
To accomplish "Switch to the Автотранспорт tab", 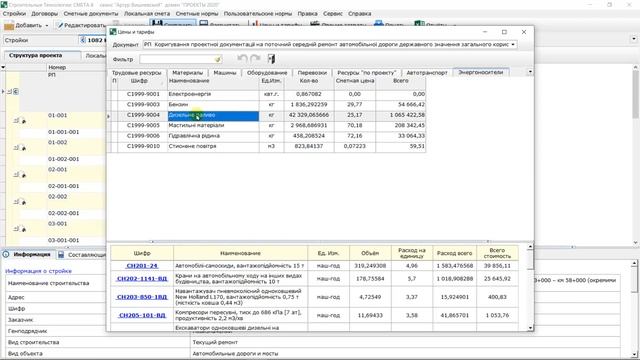I will point(427,73).
